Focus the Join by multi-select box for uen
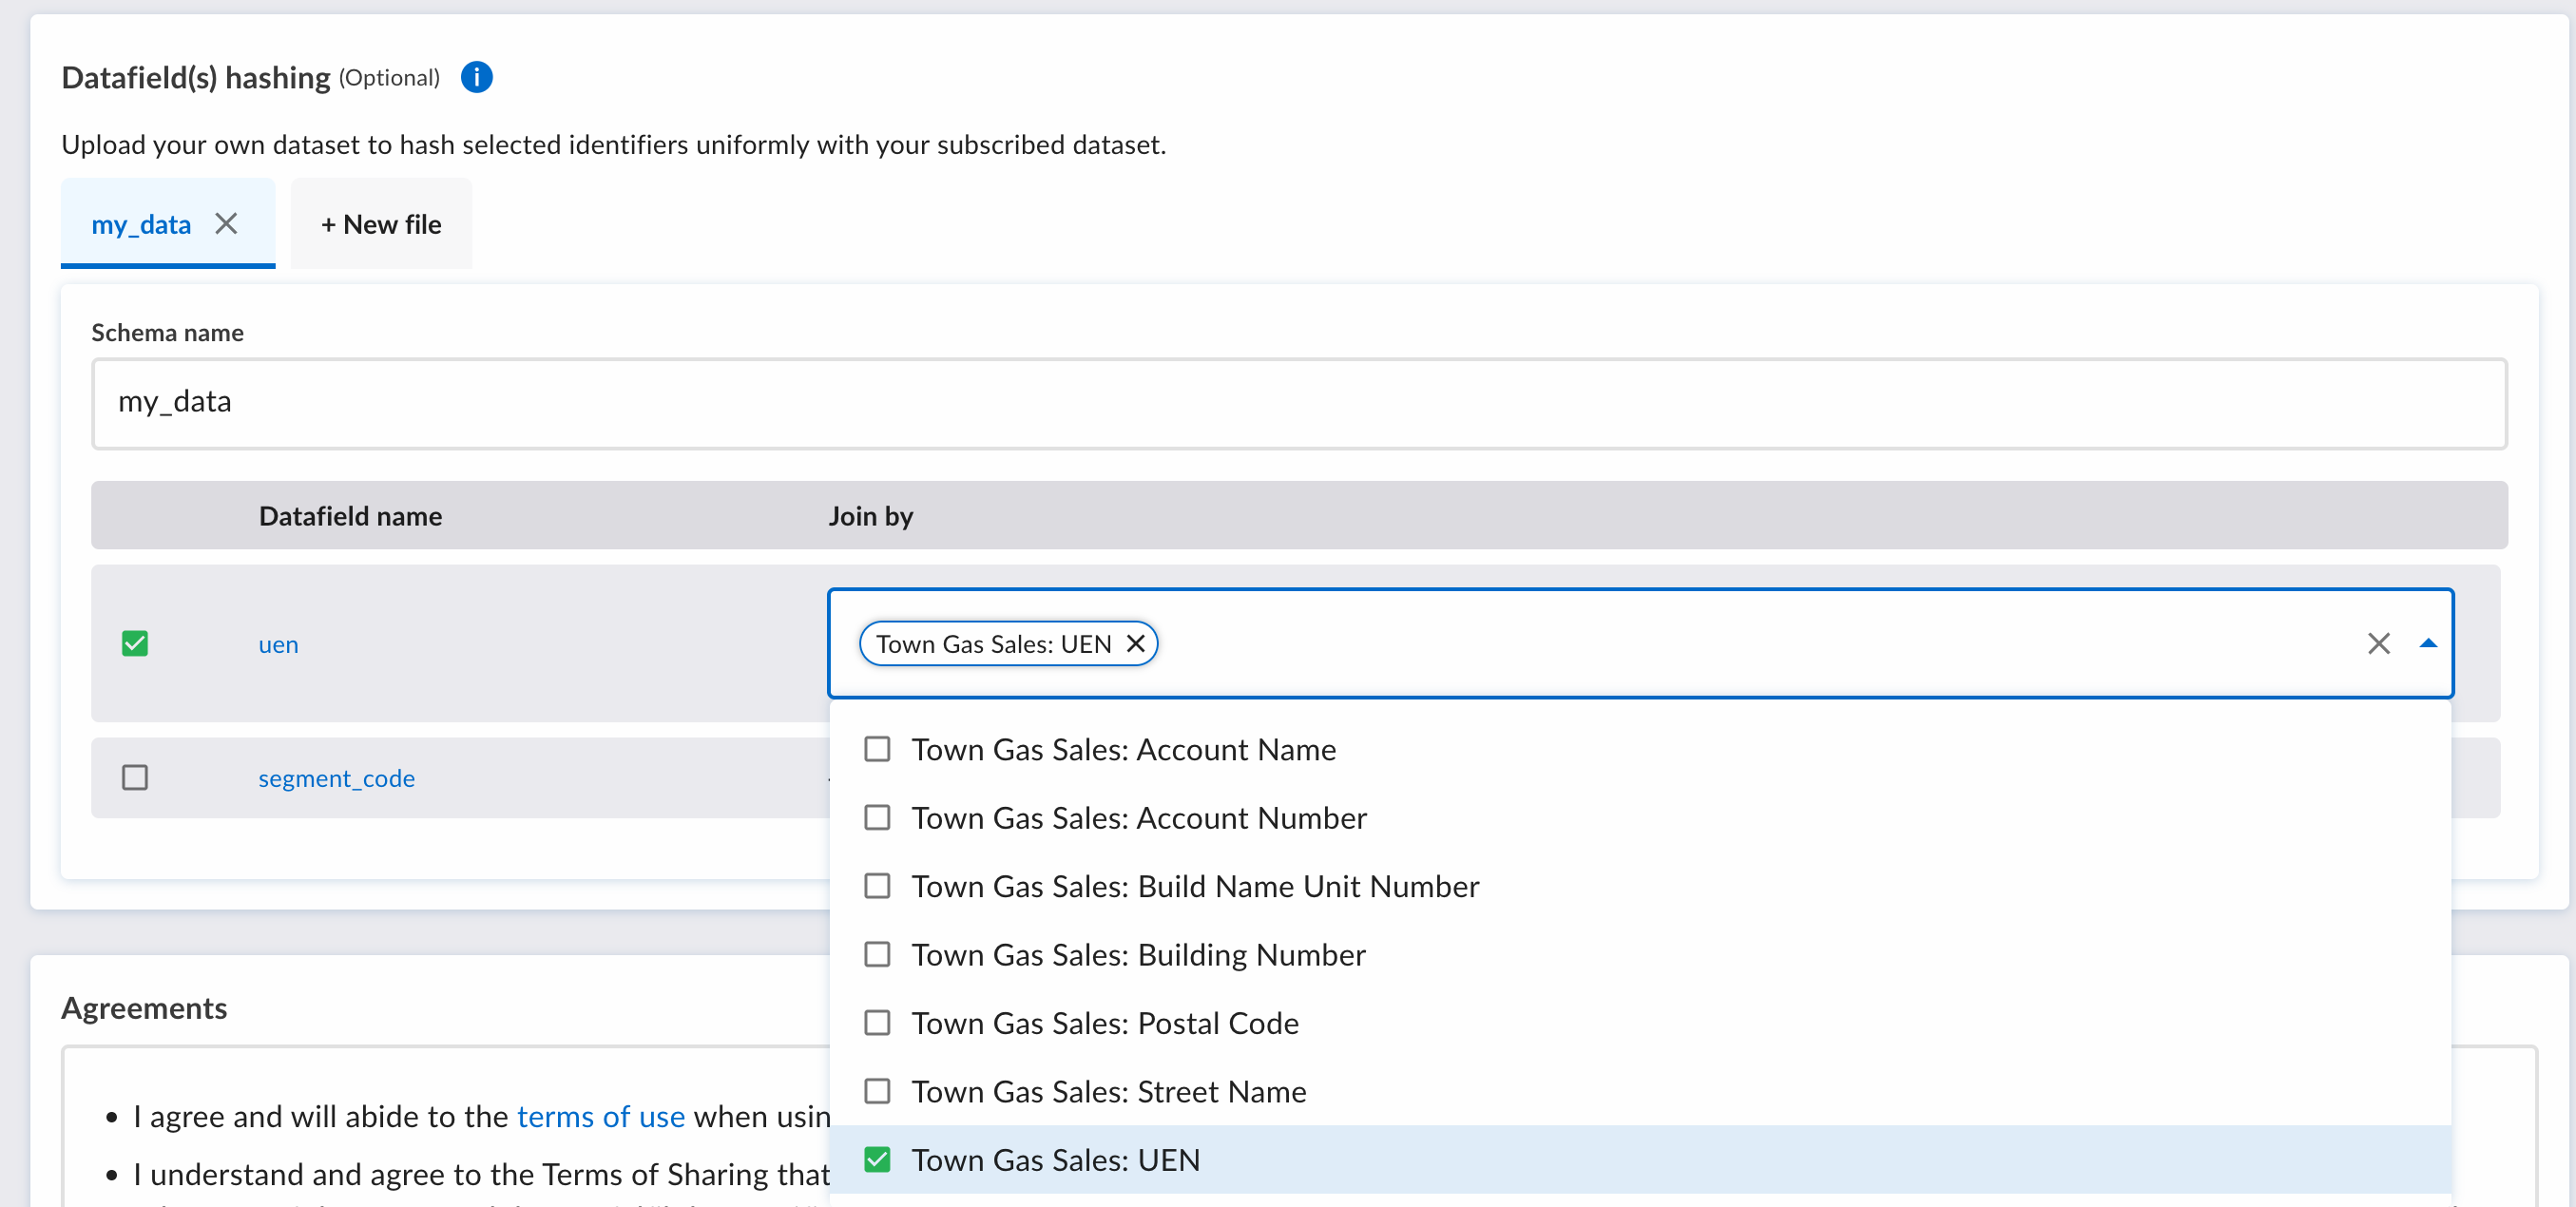This screenshot has height=1207, width=2576. (x=1640, y=643)
